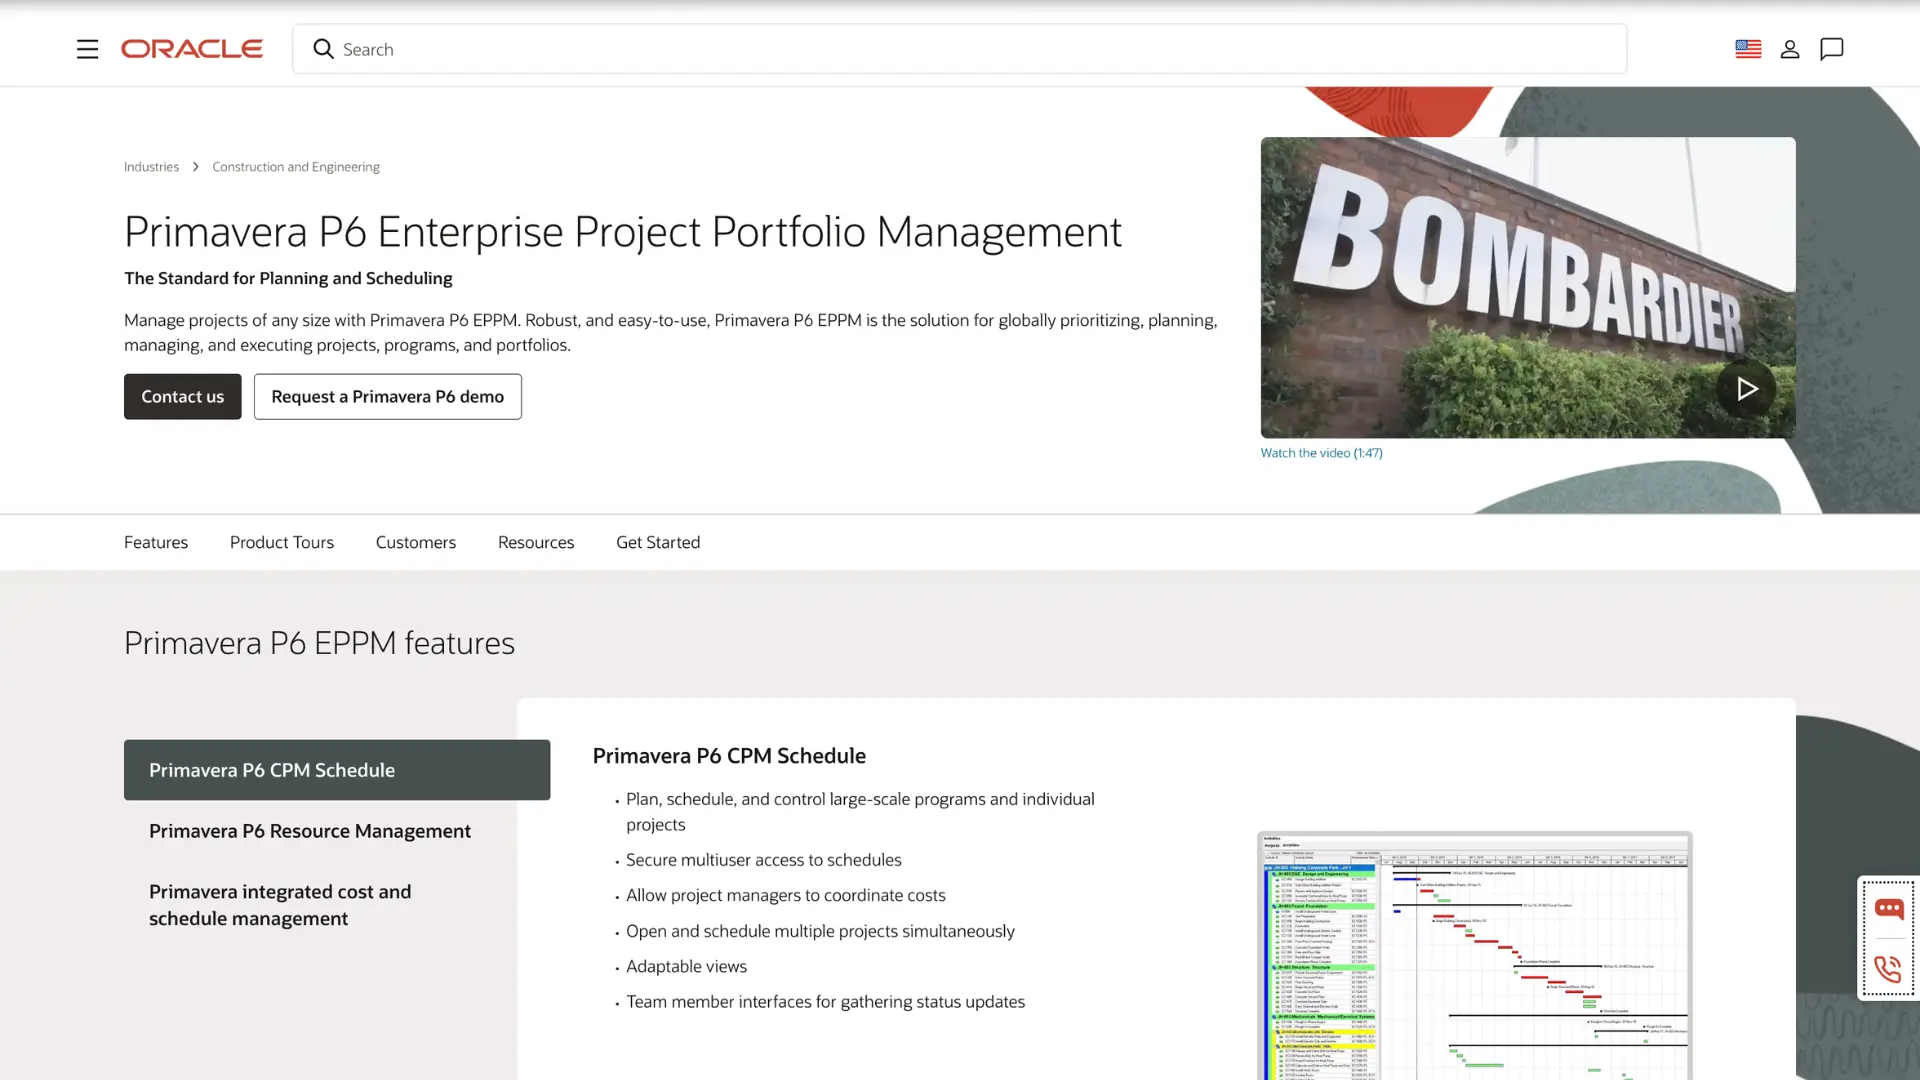
Task: Open Construction and Engineering breadcrumb link
Action: (x=296, y=167)
